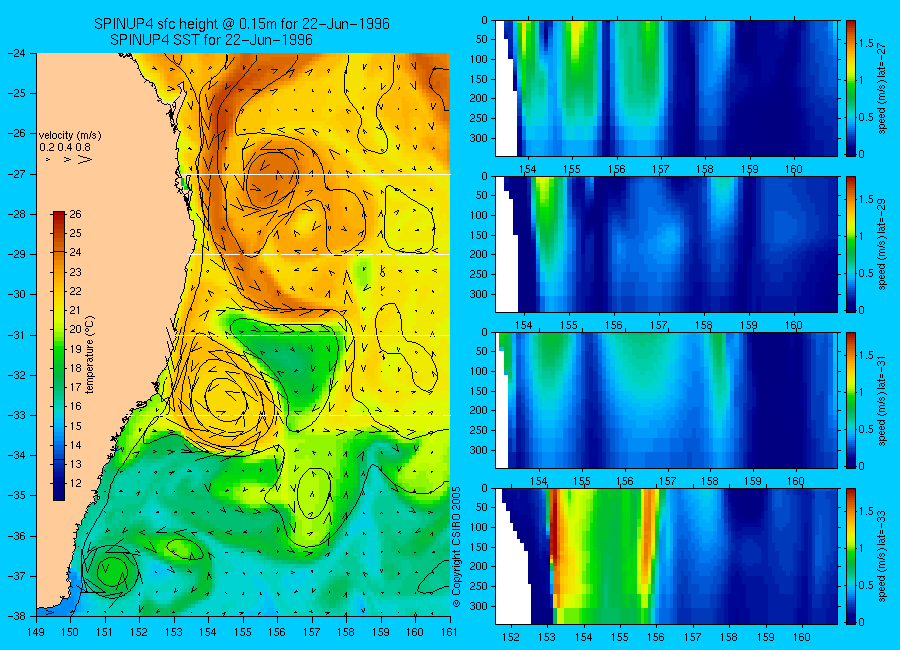Click the 'speed (m/s) lat=-33' label

[x=882, y=556]
